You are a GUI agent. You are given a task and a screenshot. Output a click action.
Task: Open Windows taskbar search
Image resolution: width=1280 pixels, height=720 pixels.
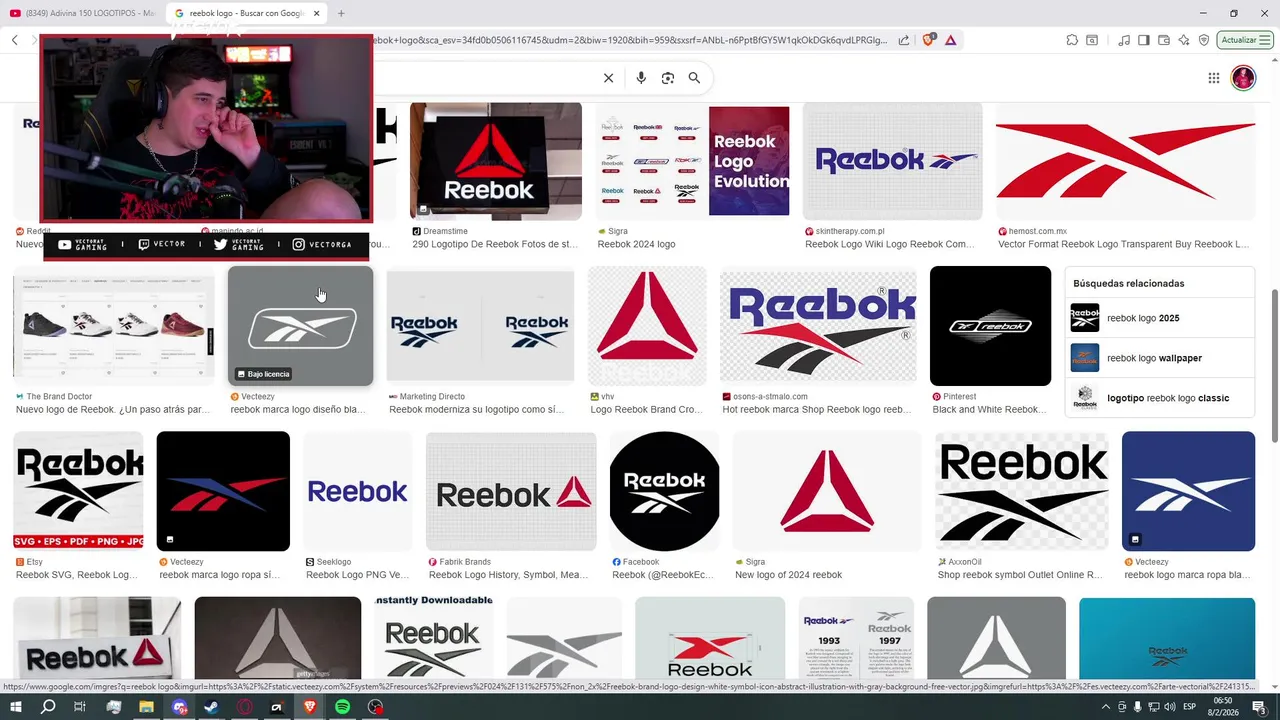click(x=48, y=707)
